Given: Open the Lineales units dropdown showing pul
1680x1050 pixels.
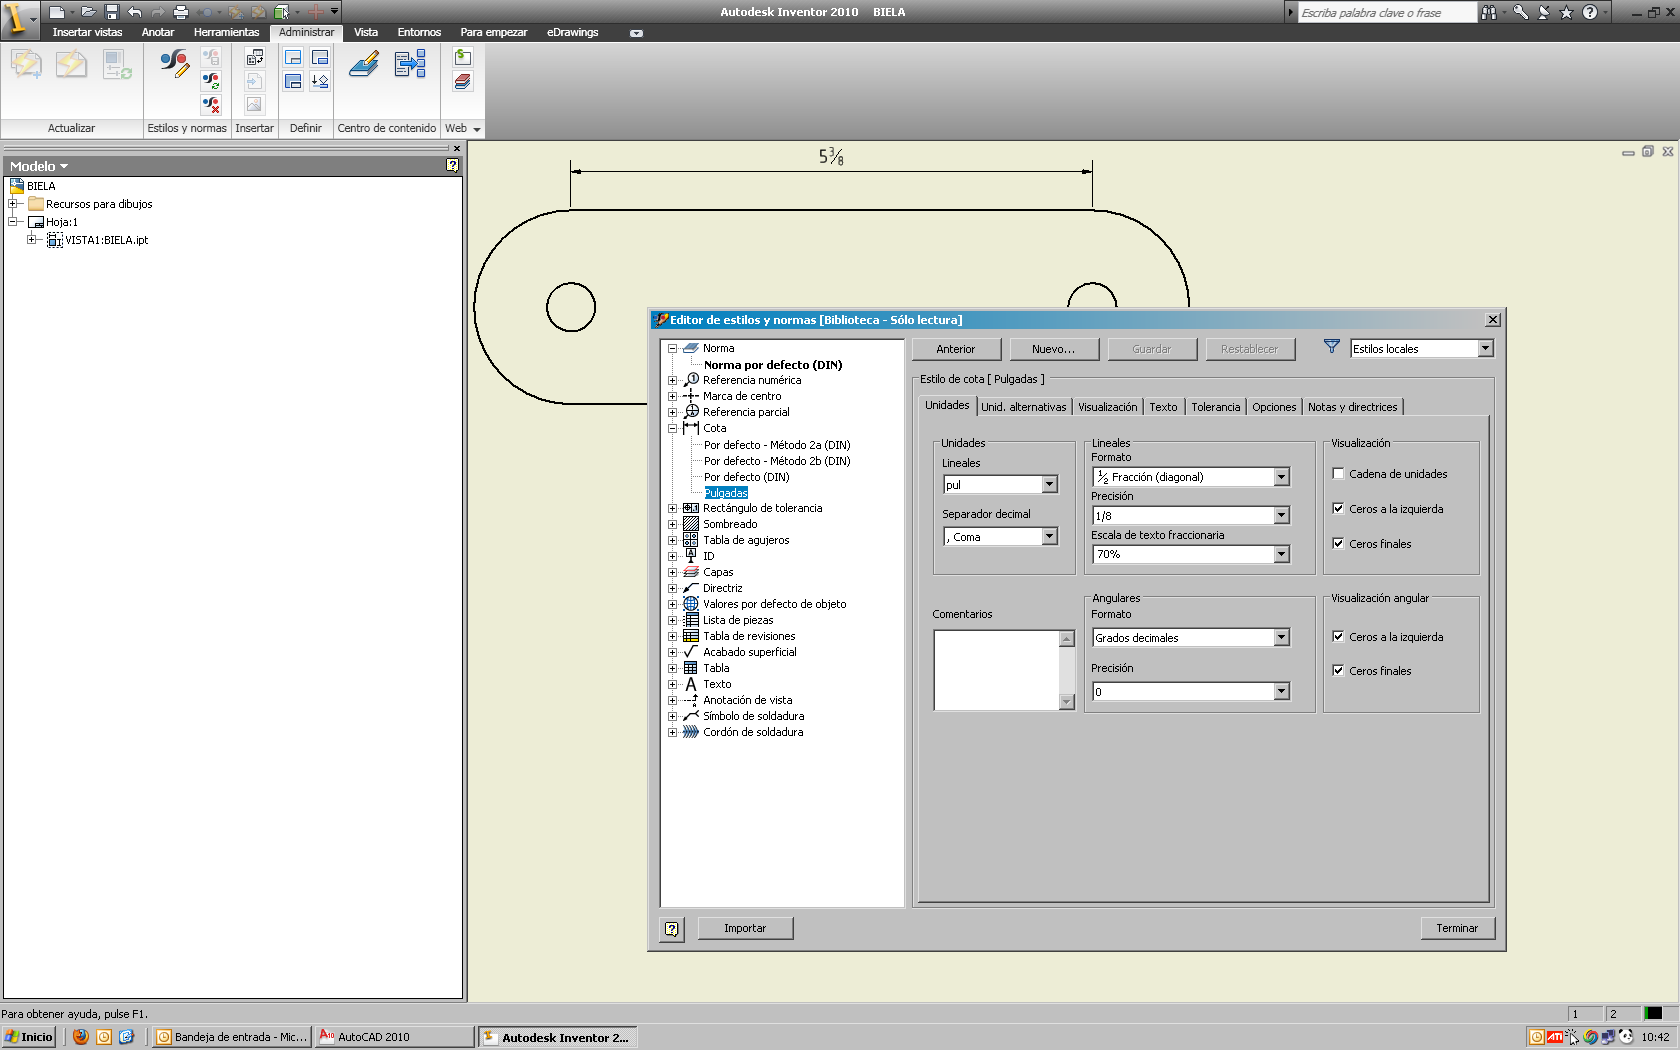Looking at the screenshot, I should (x=1050, y=485).
